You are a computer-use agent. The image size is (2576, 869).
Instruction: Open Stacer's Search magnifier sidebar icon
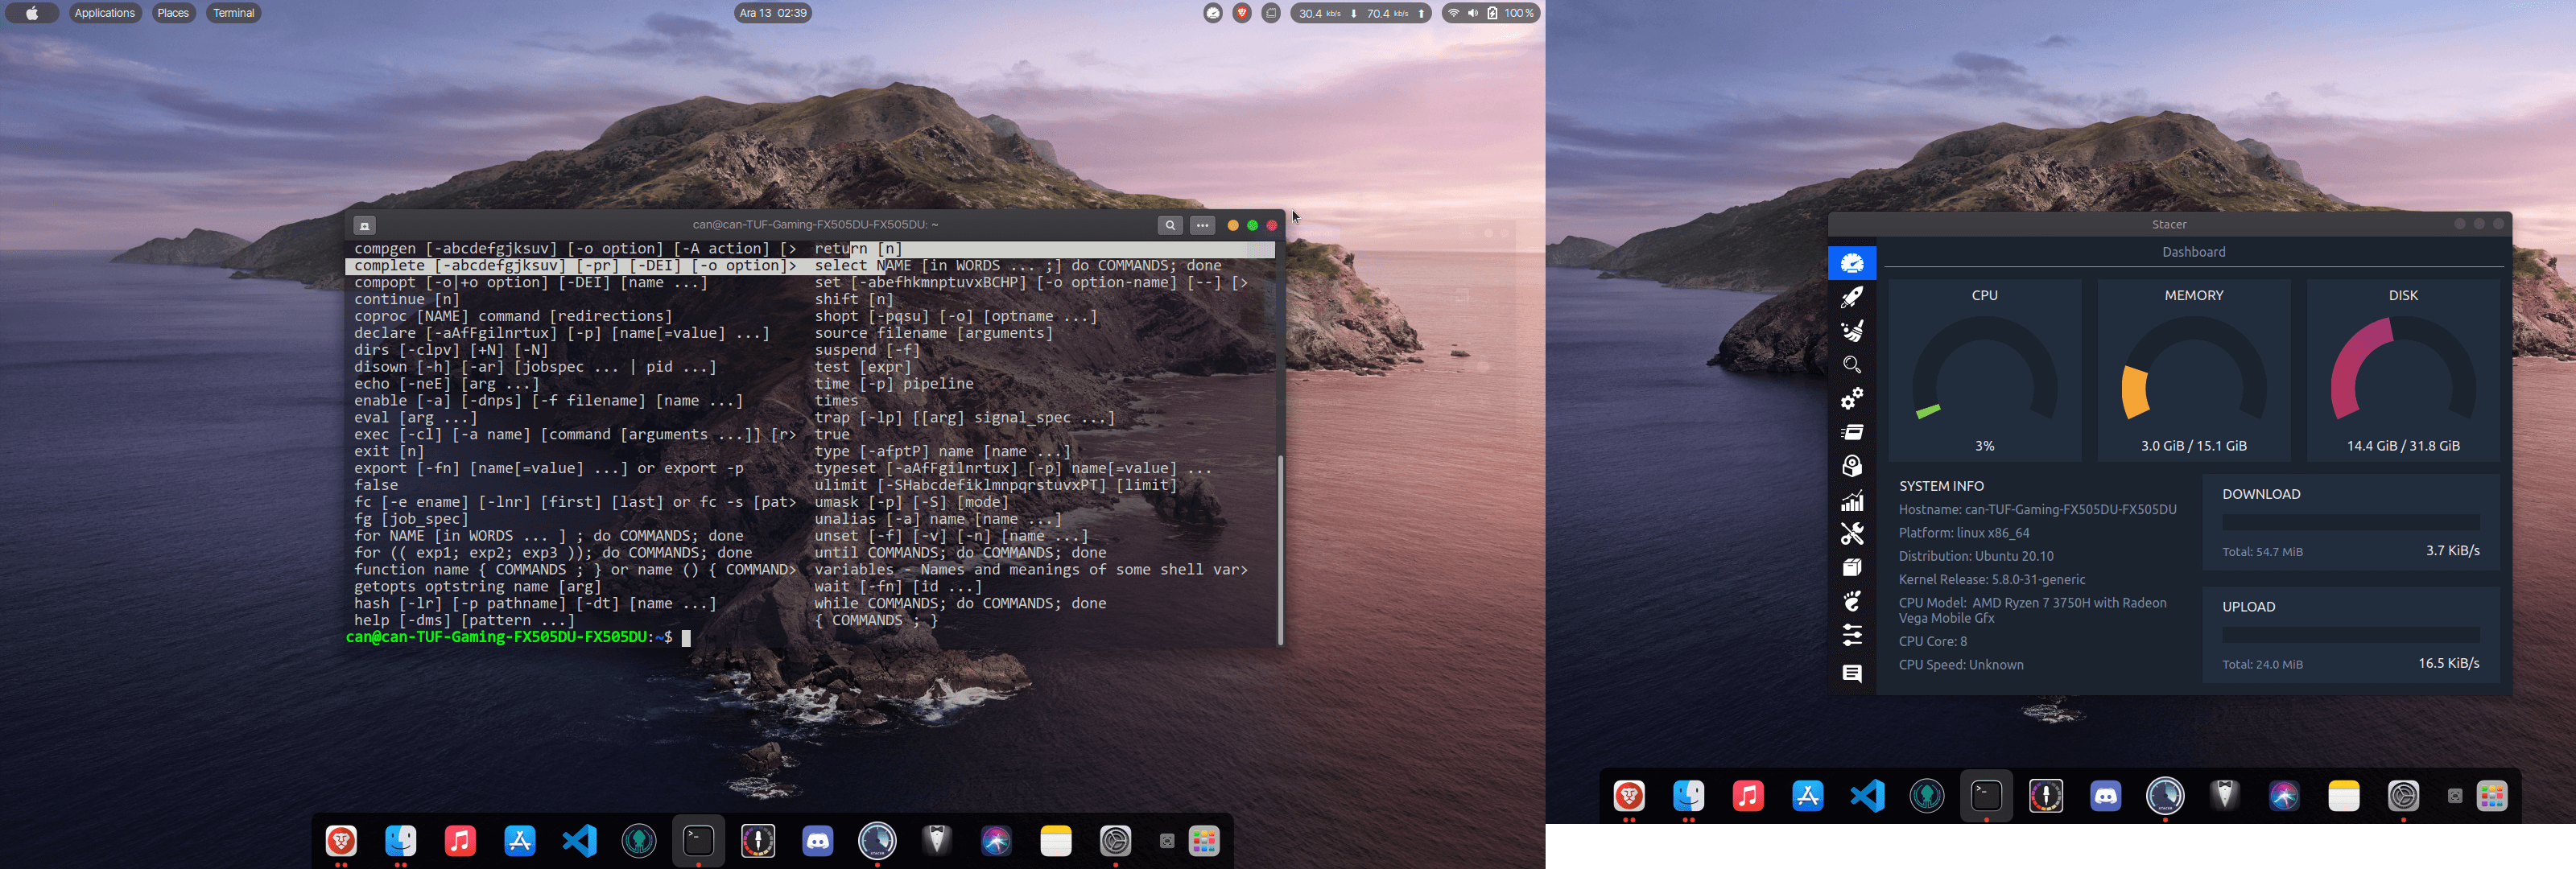pos(1851,365)
